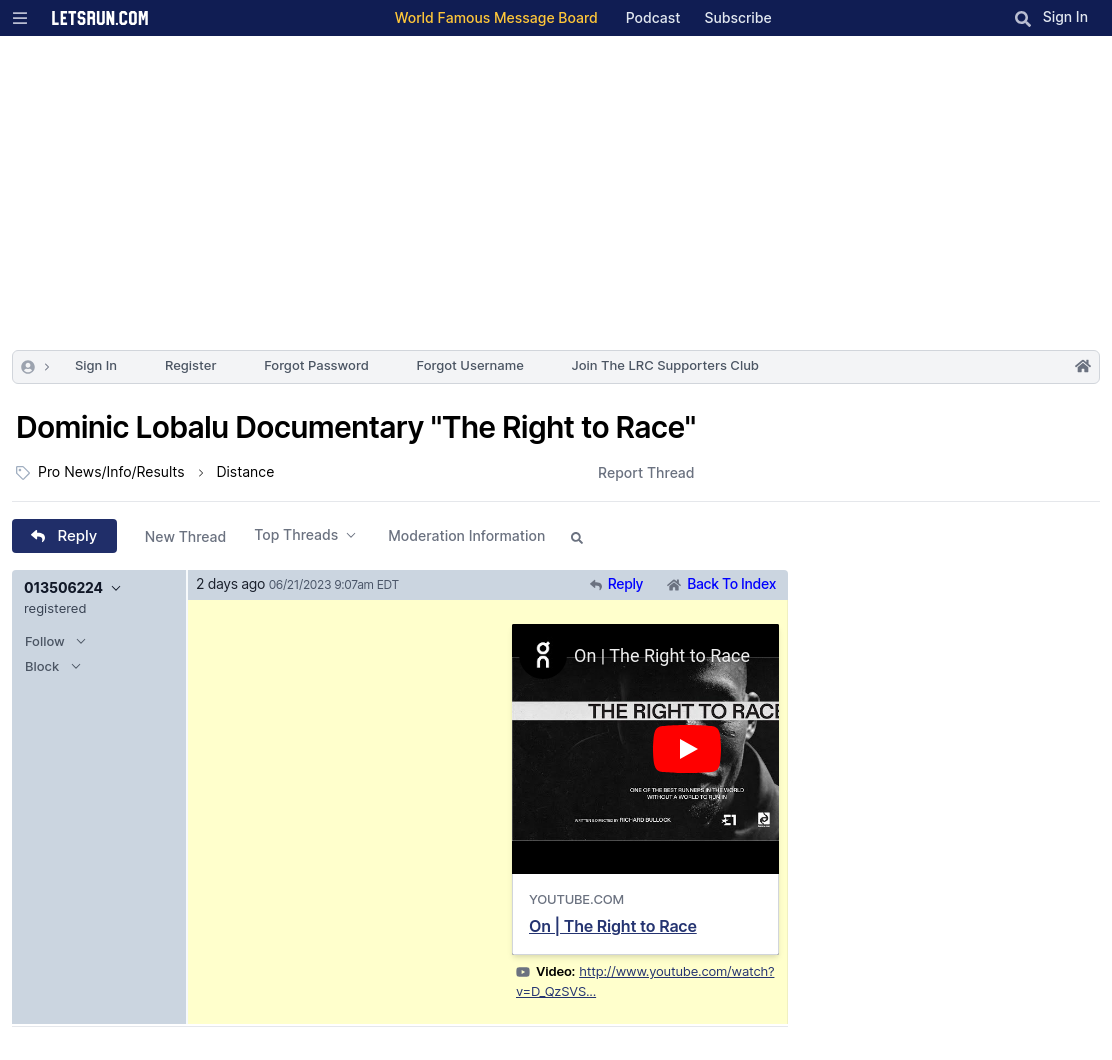
Task: Click the home icon in account bar
Action: pyautogui.click(x=1082, y=366)
